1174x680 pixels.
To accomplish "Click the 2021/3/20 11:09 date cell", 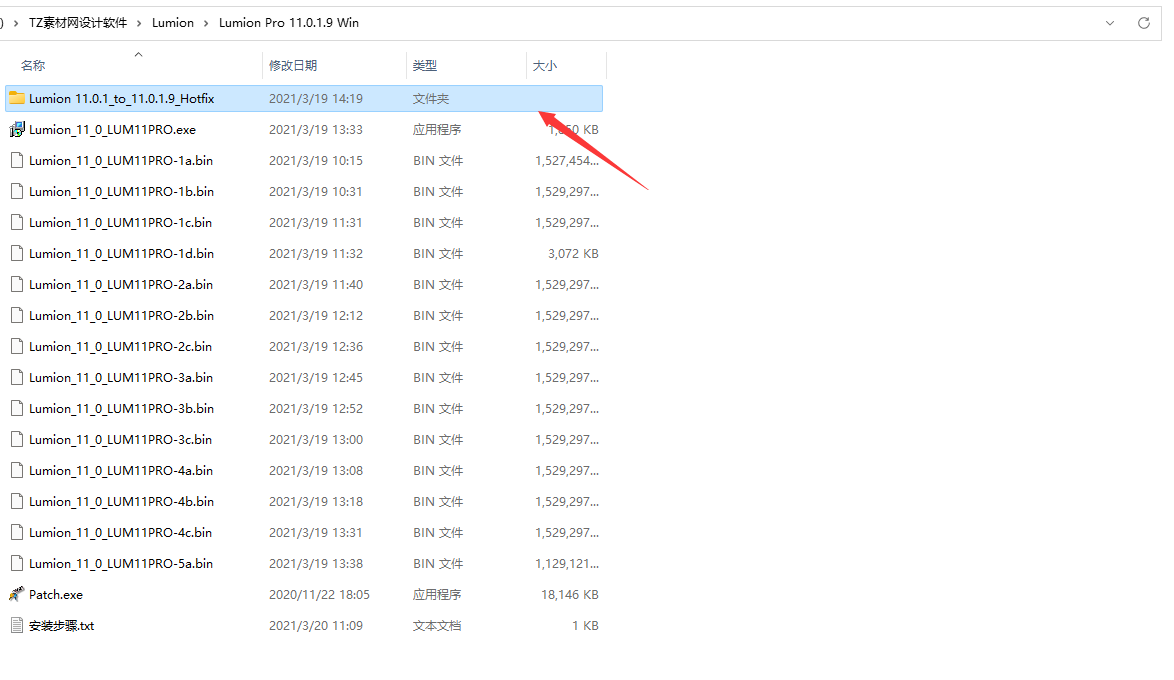I will point(316,625).
